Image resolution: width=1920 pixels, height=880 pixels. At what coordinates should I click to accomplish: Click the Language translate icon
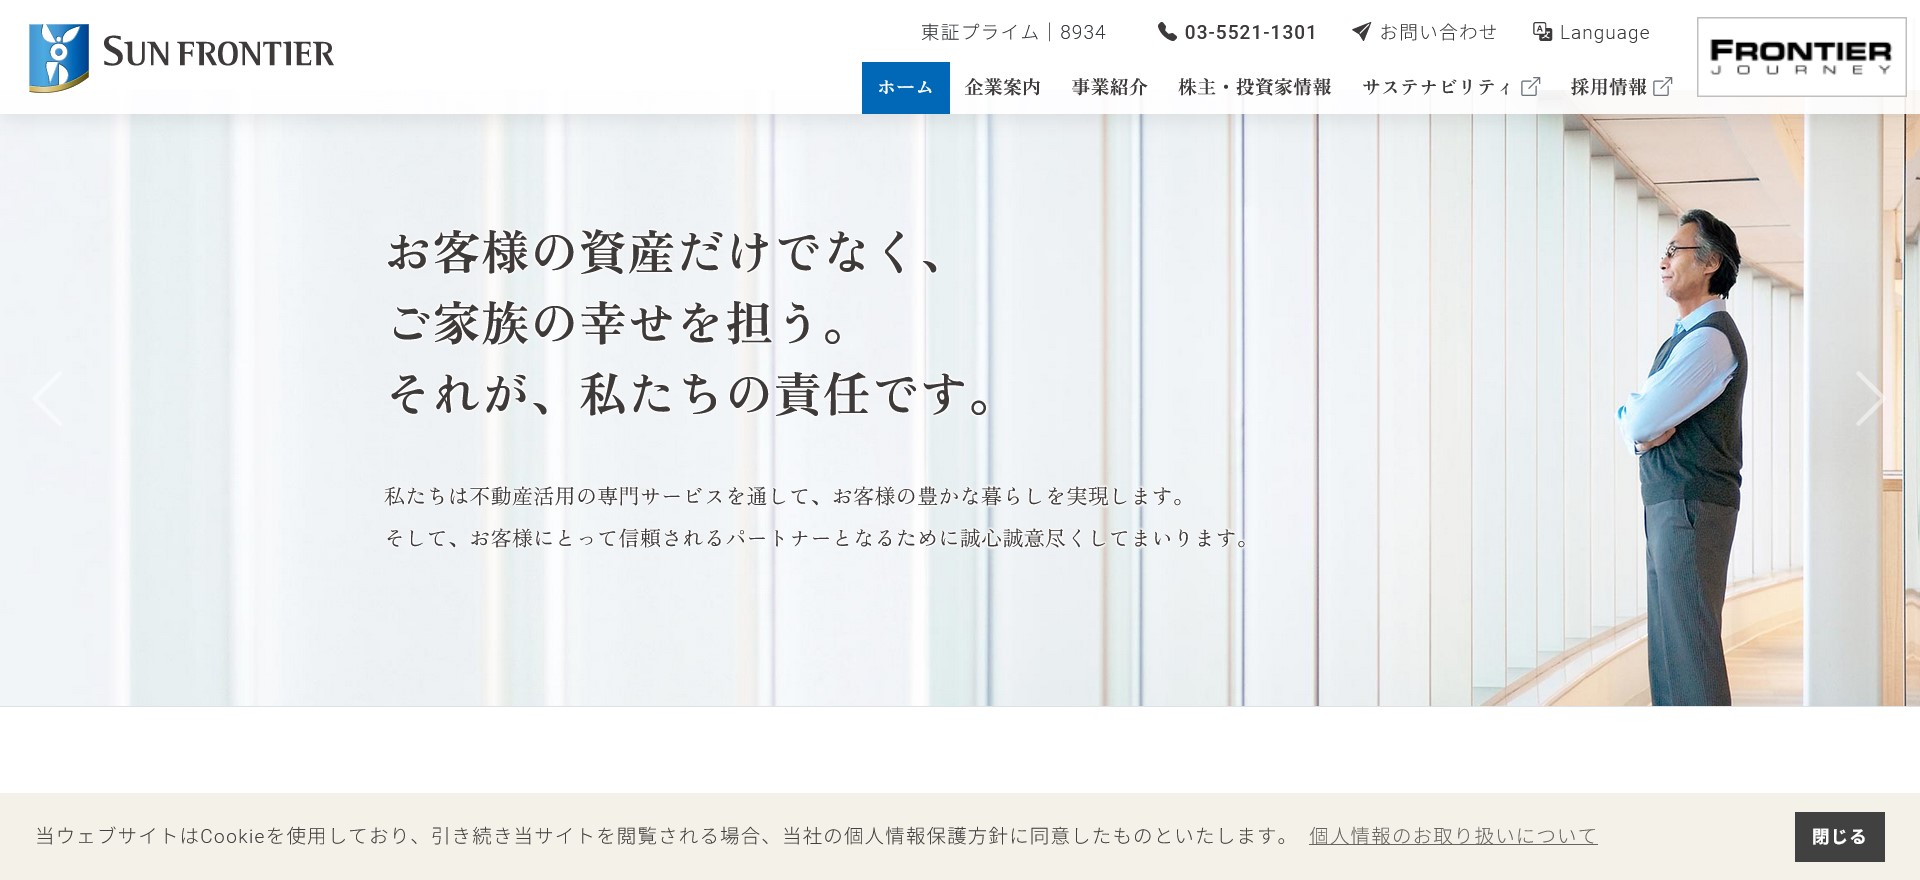[1542, 32]
